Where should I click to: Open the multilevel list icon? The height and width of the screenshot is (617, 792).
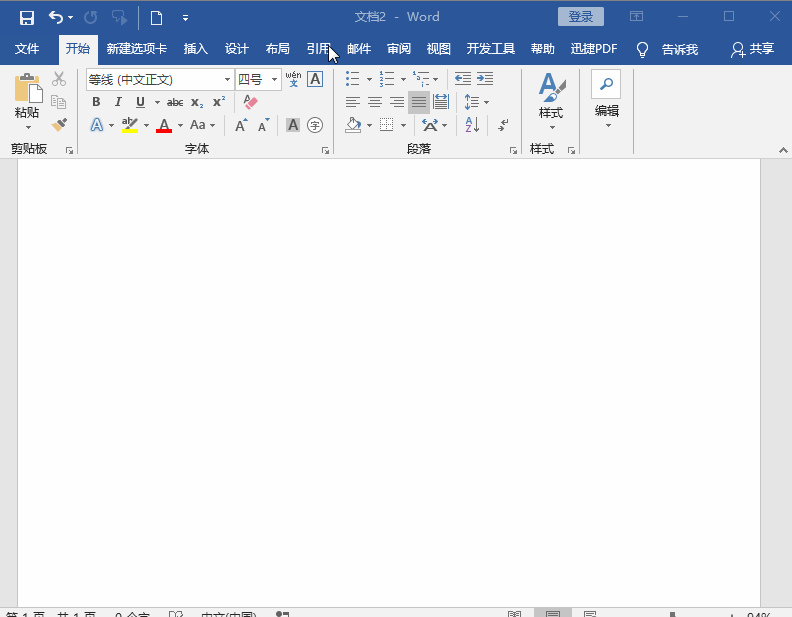[x=420, y=79]
